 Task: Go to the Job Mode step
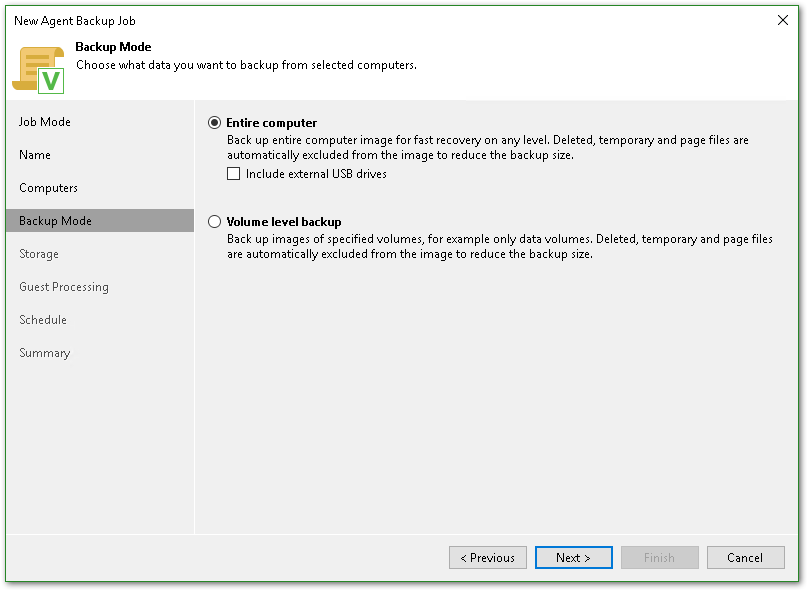click(x=45, y=122)
